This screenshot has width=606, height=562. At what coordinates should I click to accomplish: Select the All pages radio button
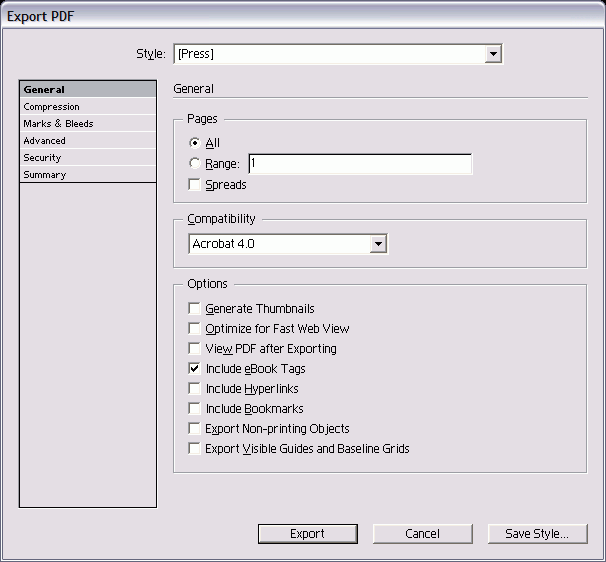tap(194, 144)
